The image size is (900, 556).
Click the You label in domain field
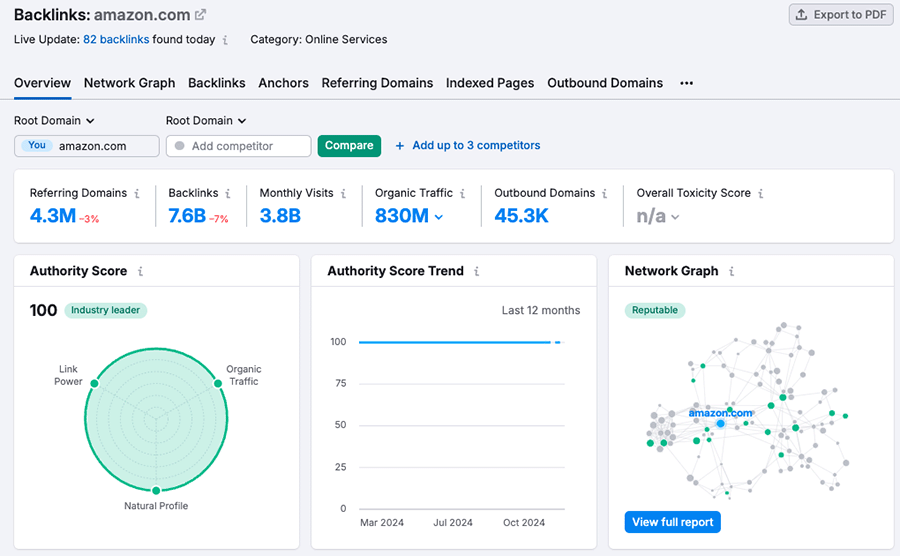pyautogui.click(x=37, y=145)
